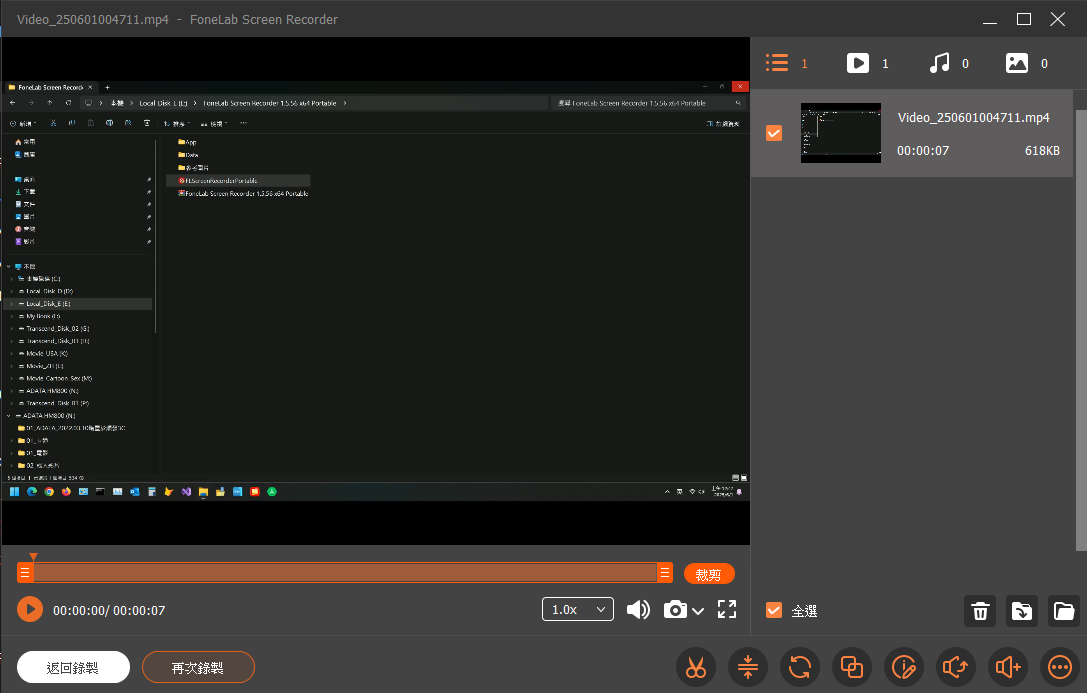Select the Video_250601004711.mp4 thumbnail
1087x693 pixels.
pyautogui.click(x=841, y=133)
